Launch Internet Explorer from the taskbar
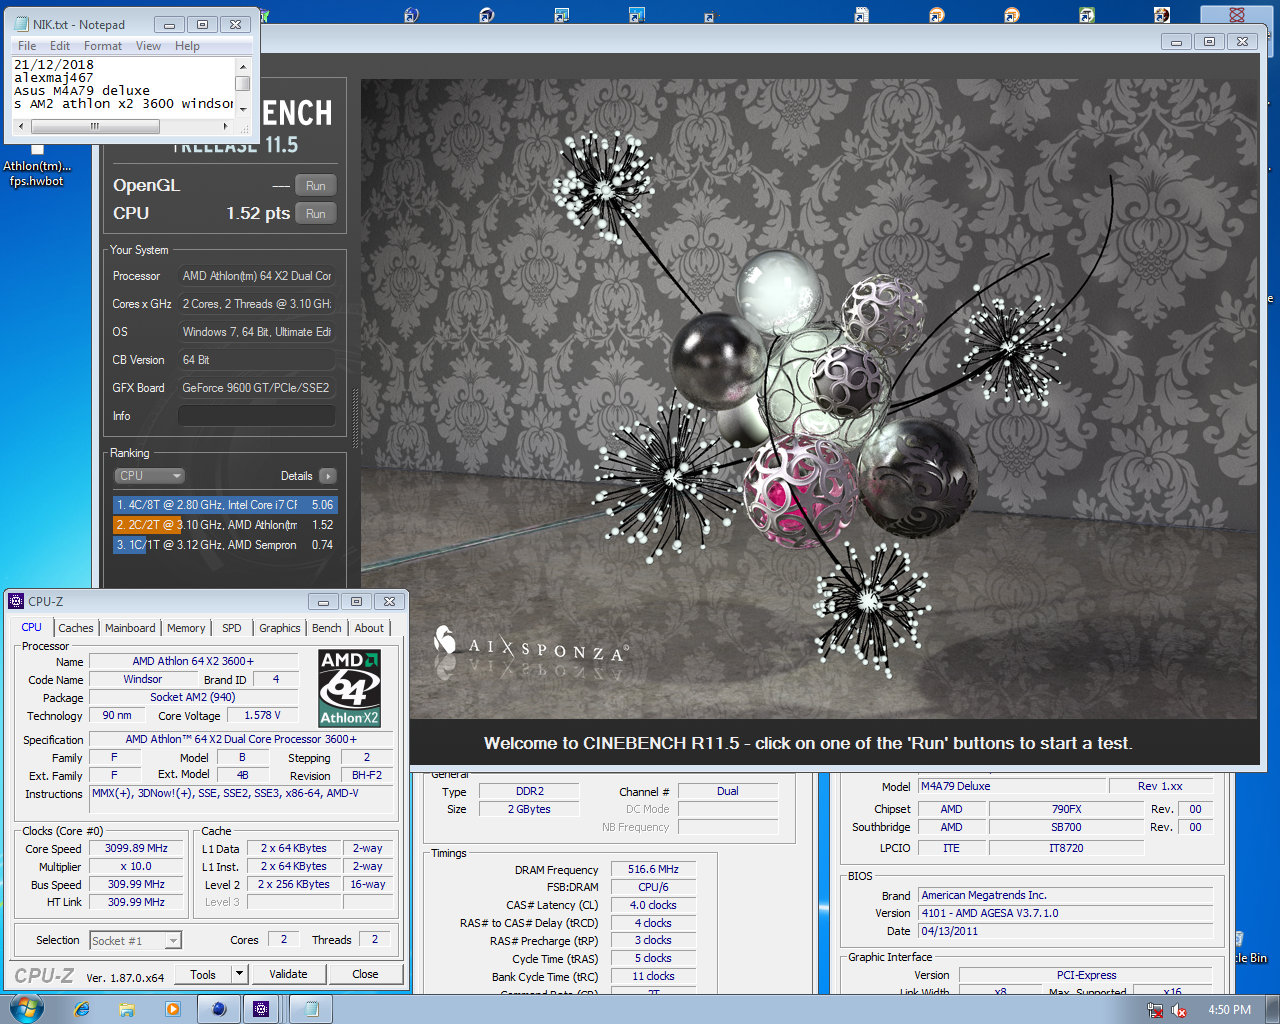 coord(82,1009)
